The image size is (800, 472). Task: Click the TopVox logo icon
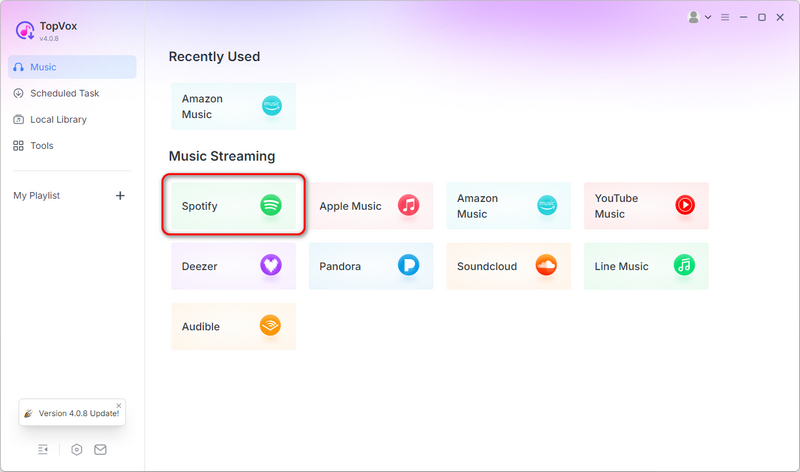[24, 31]
